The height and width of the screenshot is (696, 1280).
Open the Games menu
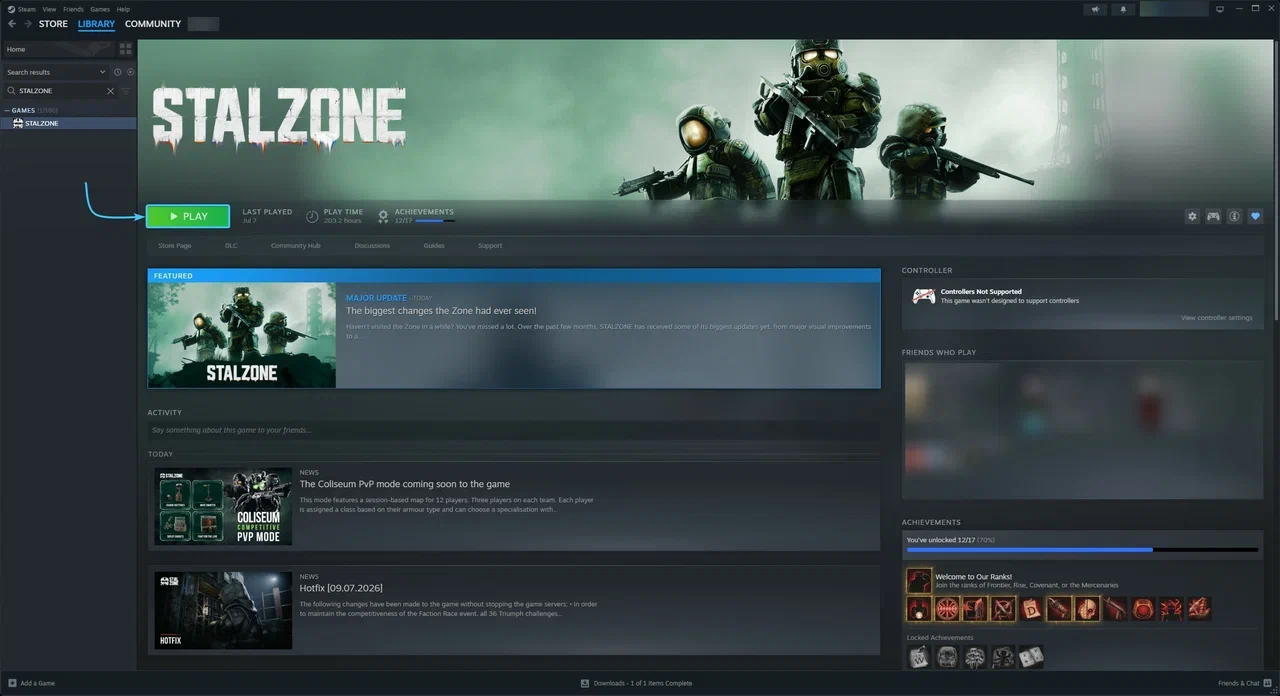[100, 9]
